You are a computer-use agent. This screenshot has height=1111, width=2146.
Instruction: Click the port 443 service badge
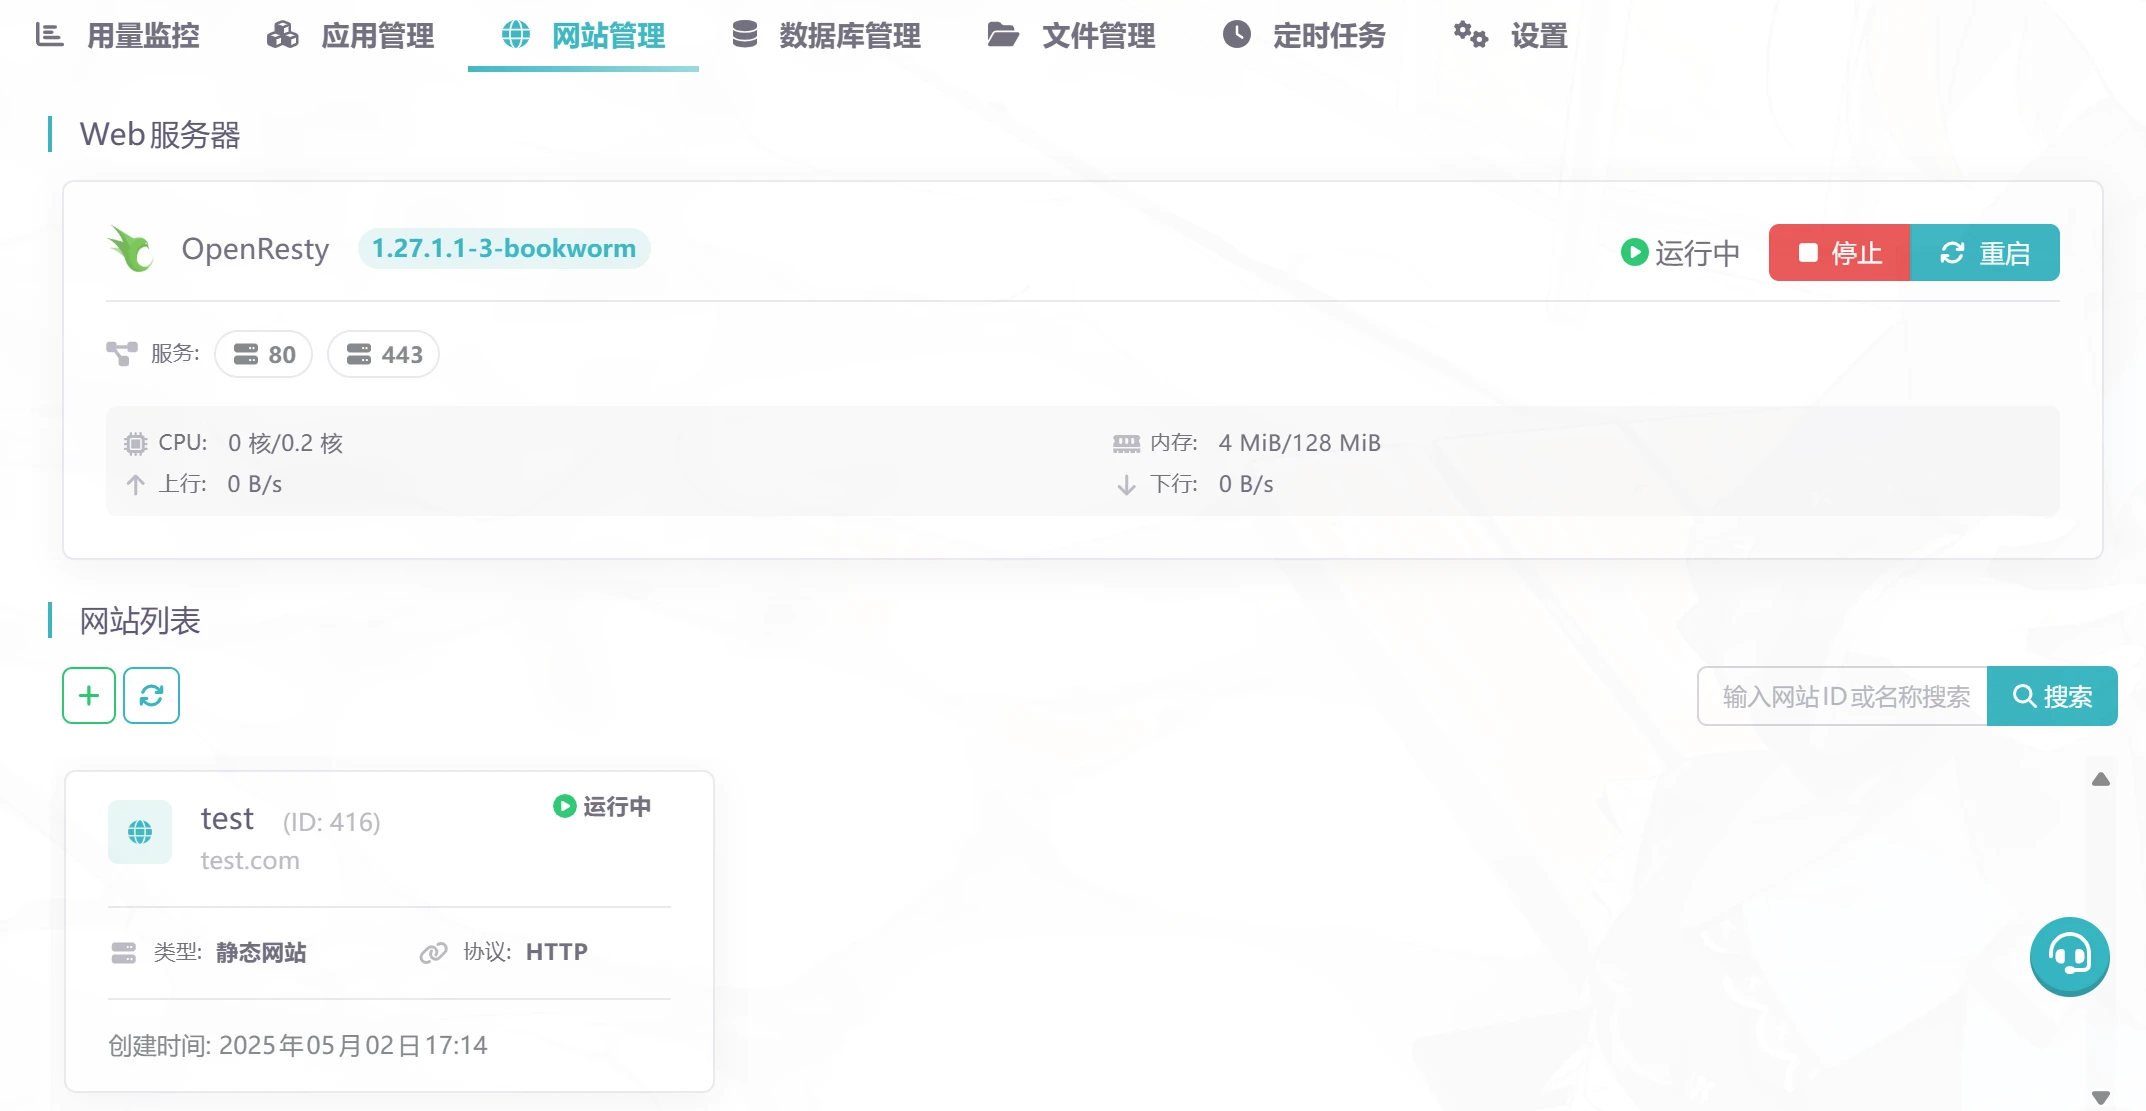click(384, 354)
